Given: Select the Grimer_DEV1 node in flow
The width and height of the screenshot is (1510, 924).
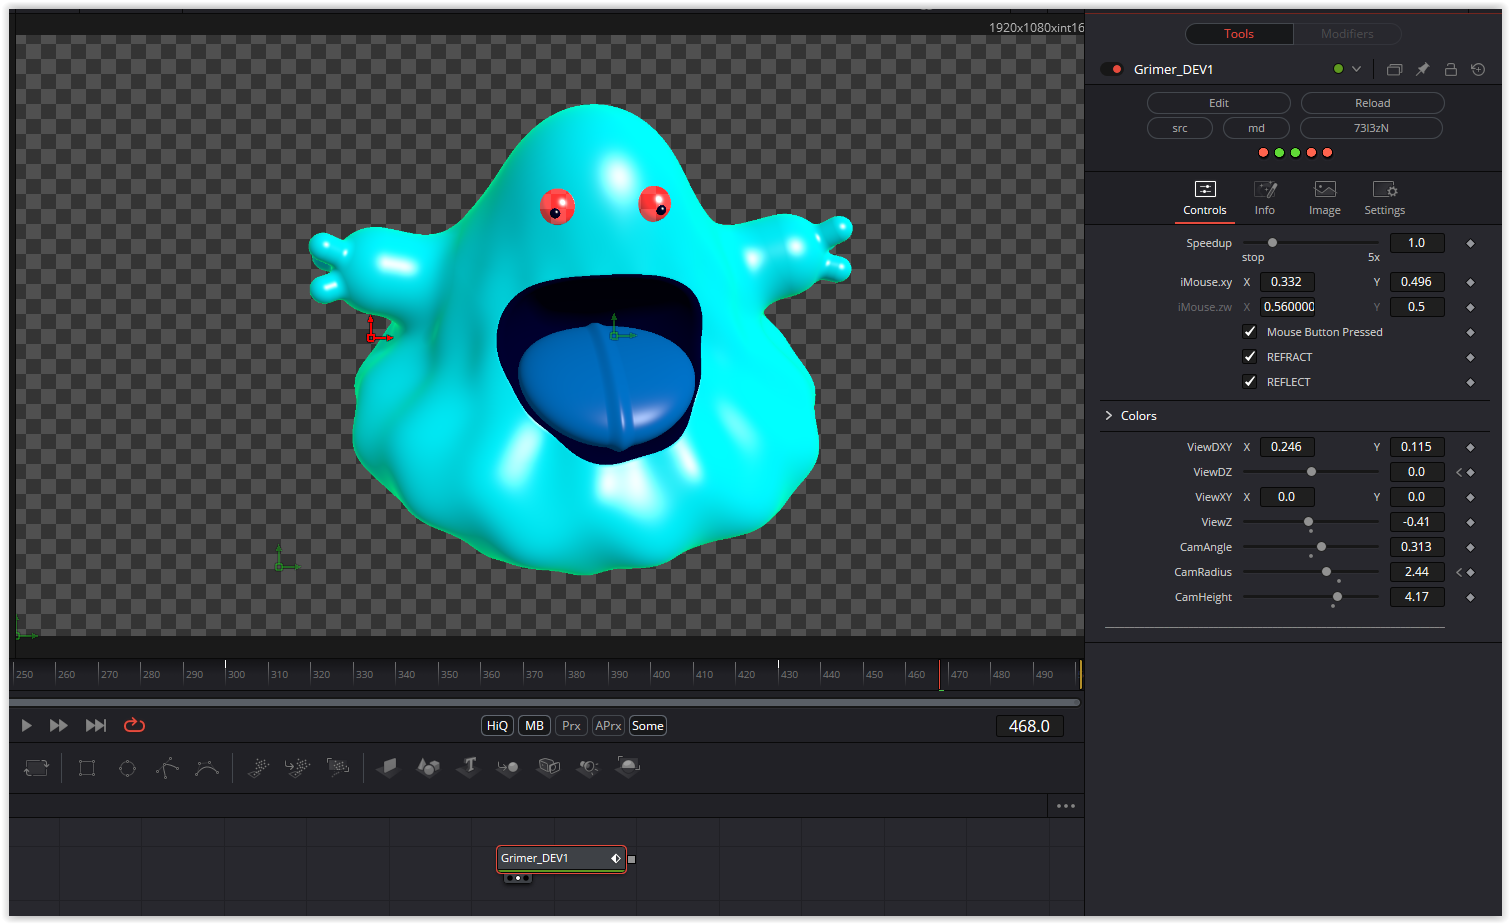Looking at the screenshot, I should click(x=561, y=858).
